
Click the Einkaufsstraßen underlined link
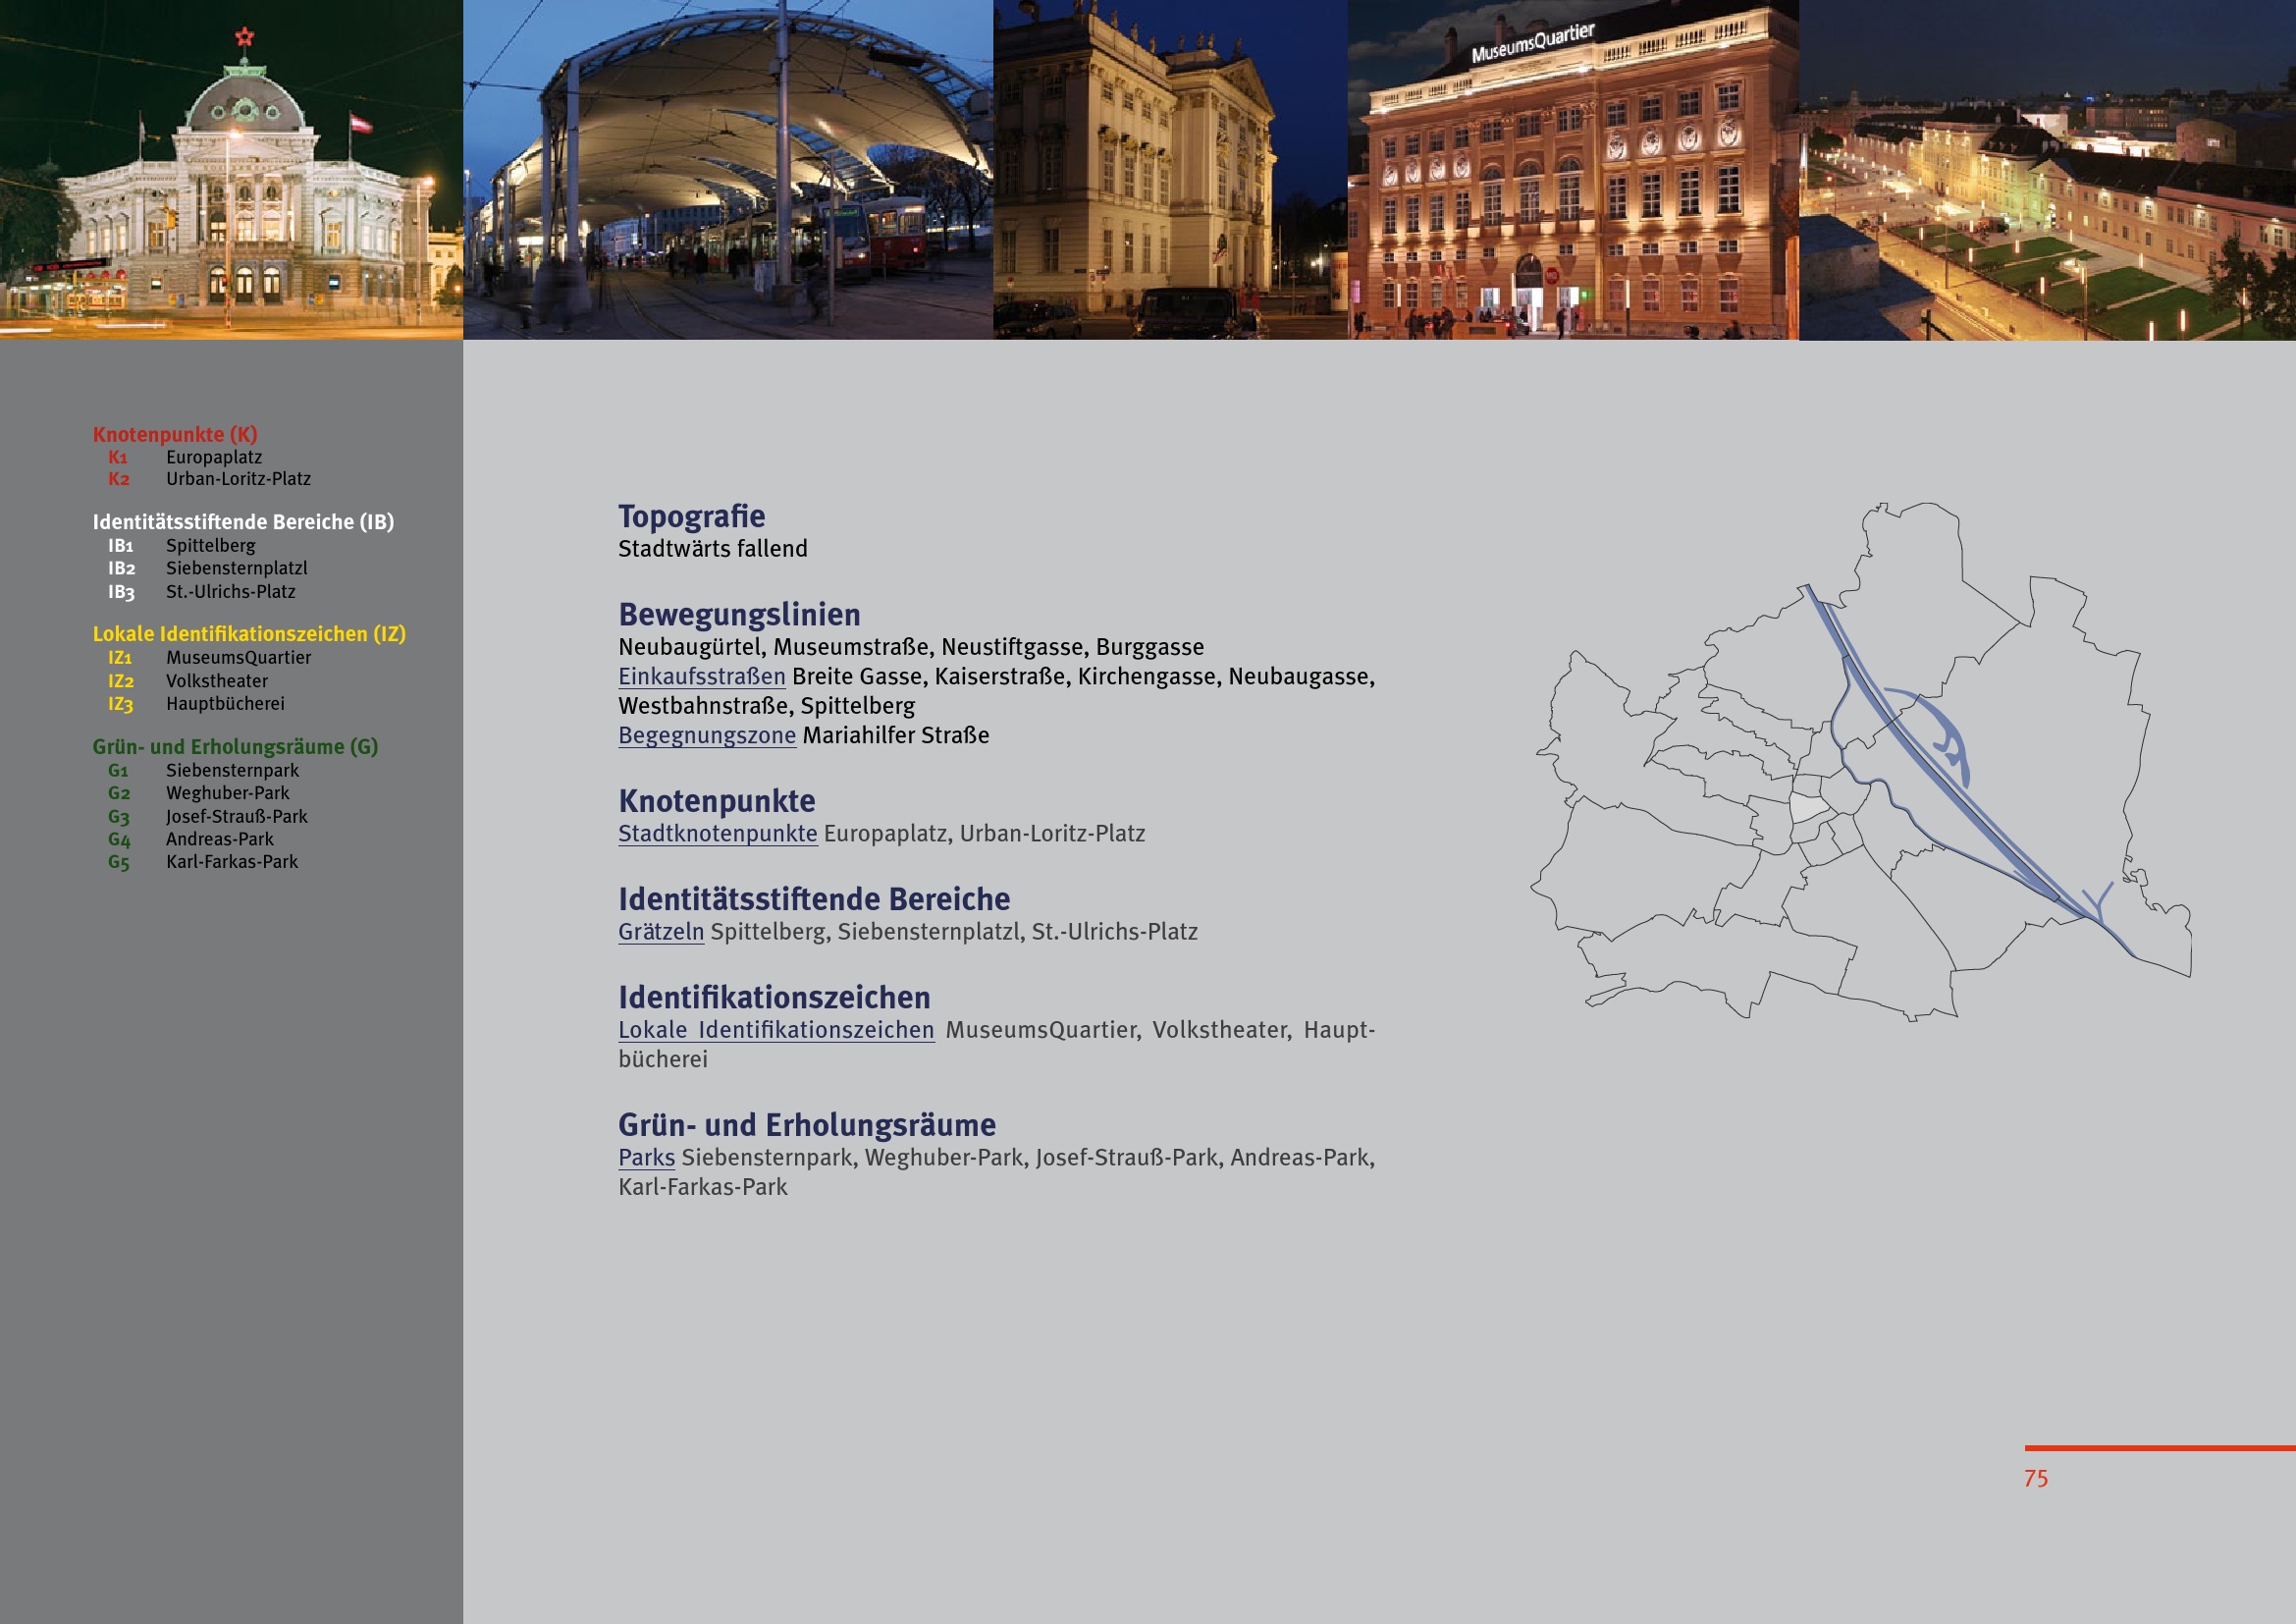point(701,677)
